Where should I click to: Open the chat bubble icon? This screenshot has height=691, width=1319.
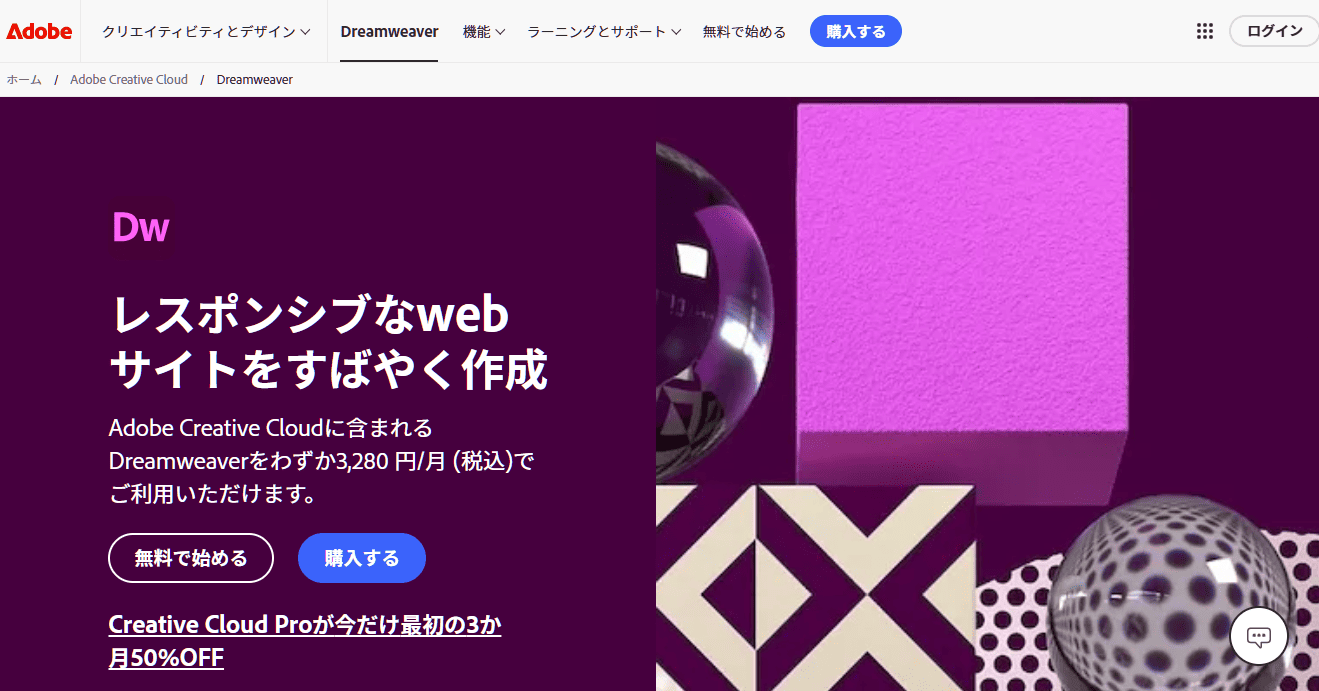click(x=1259, y=636)
